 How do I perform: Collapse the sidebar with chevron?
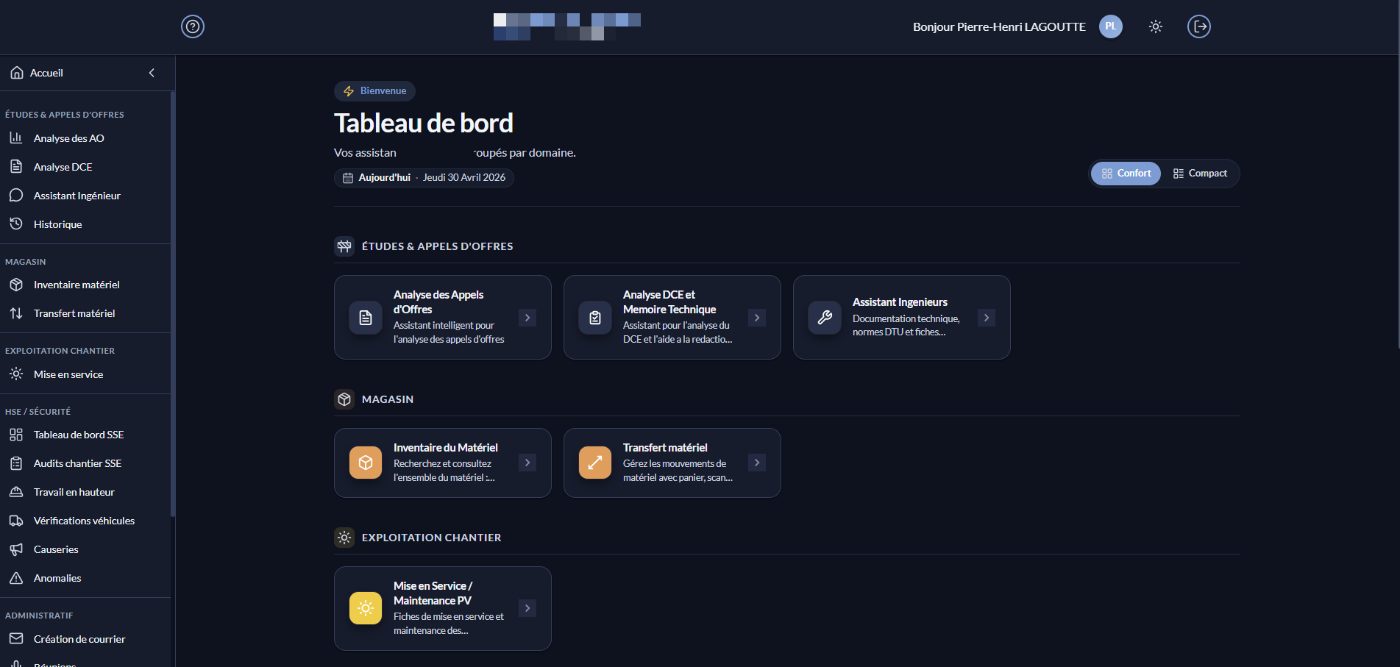[x=152, y=73]
